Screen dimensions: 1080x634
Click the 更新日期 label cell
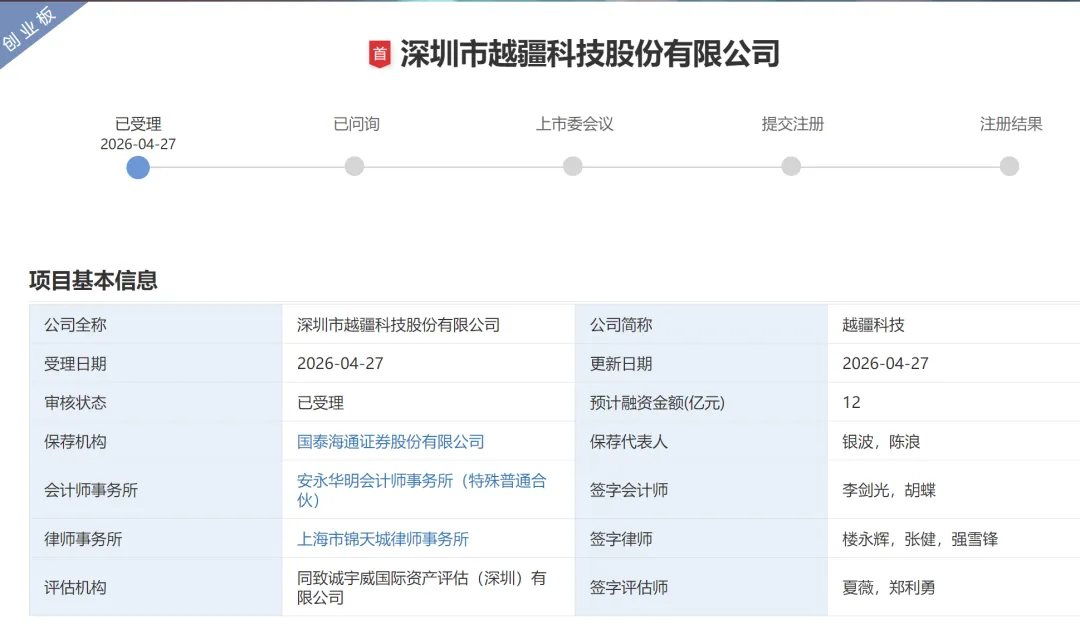[x=701, y=363]
